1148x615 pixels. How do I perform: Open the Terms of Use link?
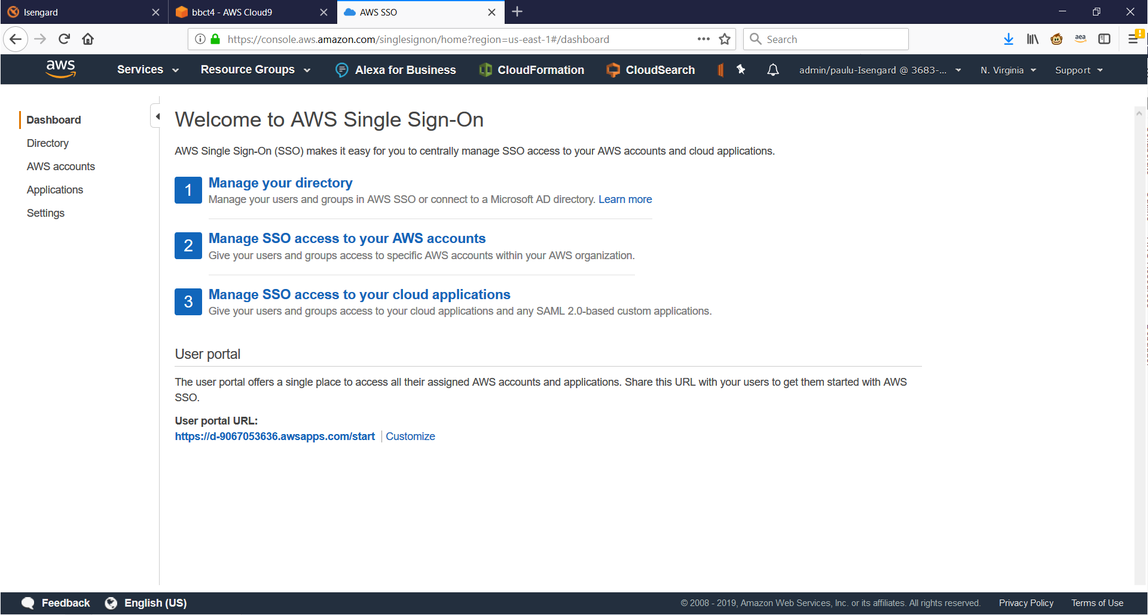click(x=1097, y=603)
